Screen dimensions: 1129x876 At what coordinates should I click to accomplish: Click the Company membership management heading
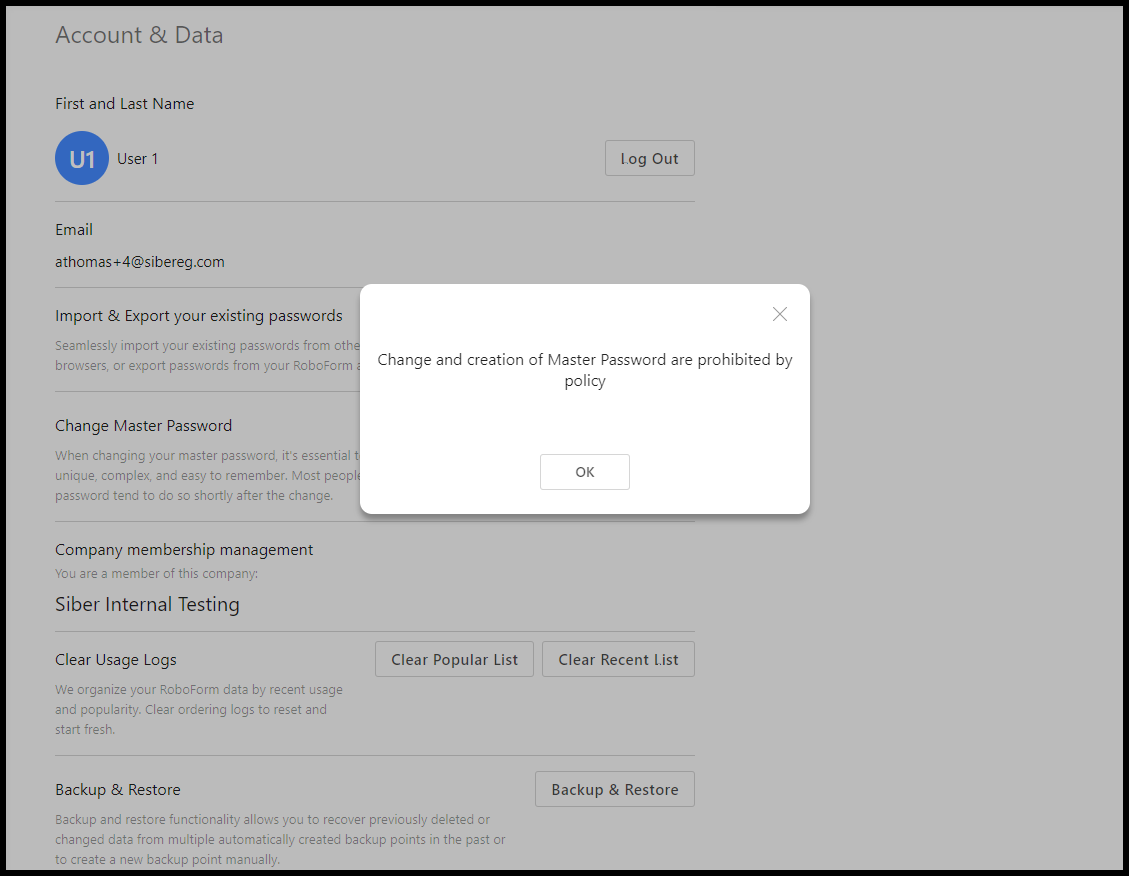point(184,550)
